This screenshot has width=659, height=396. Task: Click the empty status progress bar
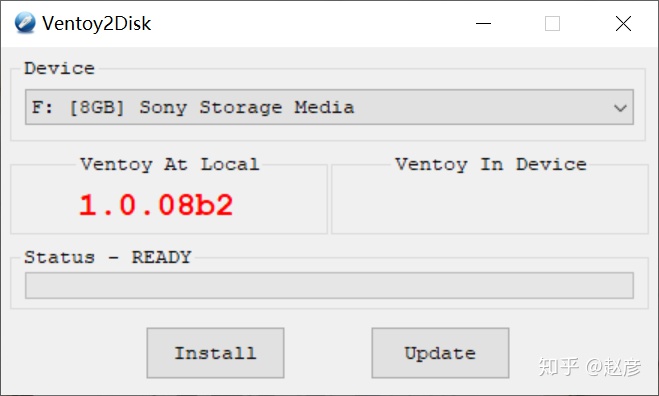tap(329, 285)
